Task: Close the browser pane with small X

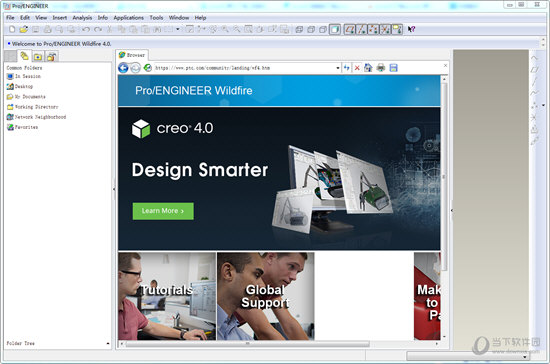Action: pos(445,66)
